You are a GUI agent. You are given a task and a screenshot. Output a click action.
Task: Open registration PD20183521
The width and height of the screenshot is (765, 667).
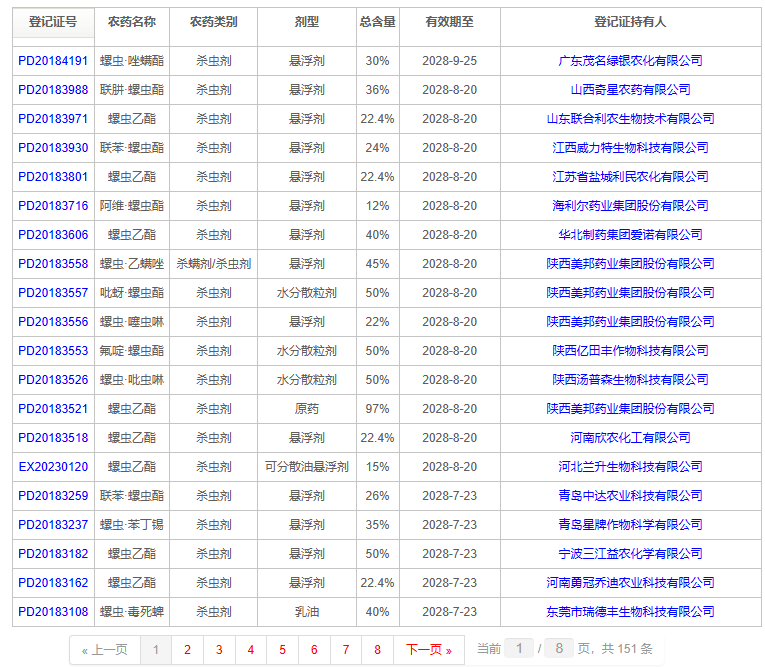coord(53,409)
